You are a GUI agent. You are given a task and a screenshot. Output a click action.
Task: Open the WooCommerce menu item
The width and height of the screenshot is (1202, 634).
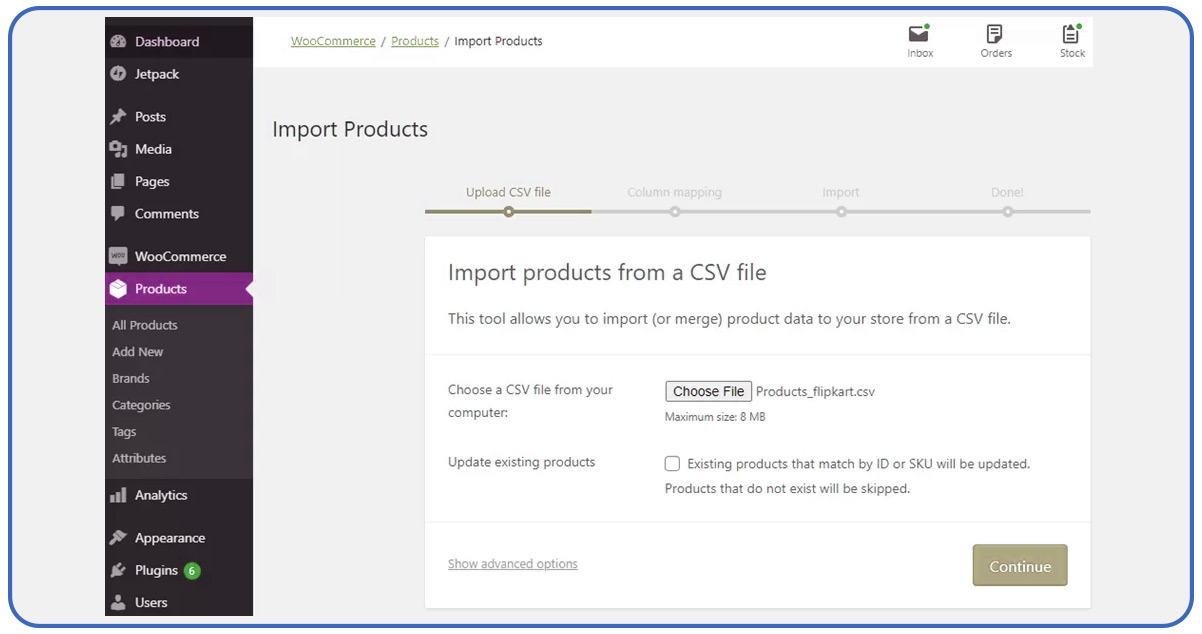click(x=179, y=256)
